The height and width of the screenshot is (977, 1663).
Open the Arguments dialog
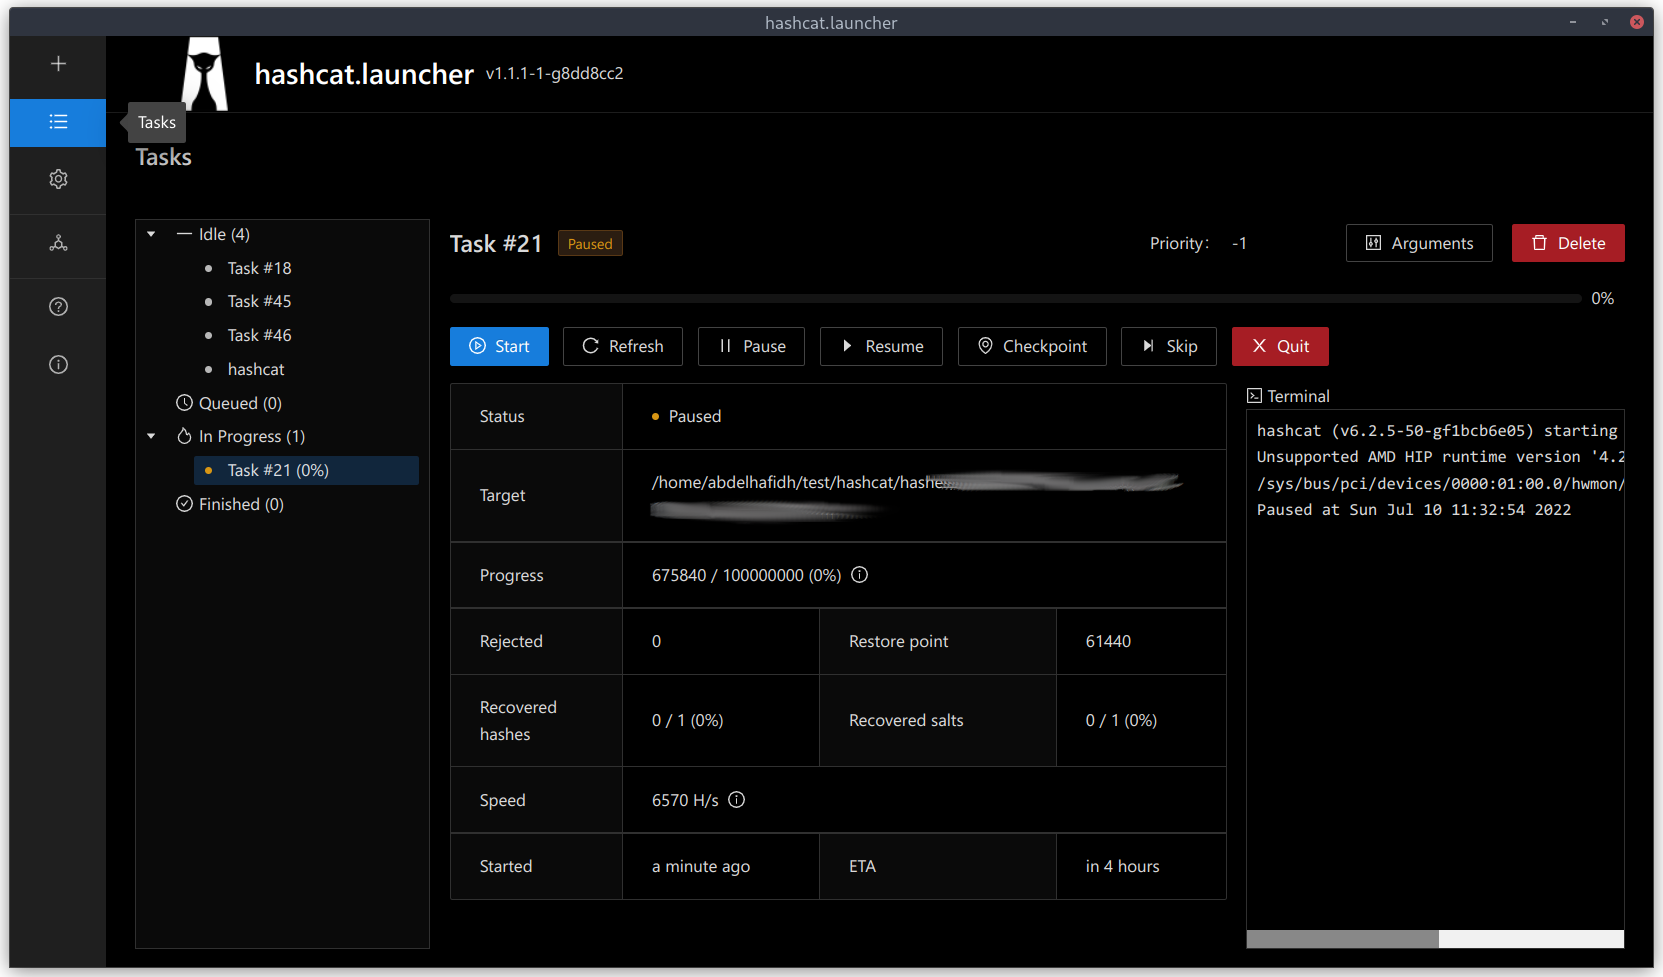(x=1419, y=243)
